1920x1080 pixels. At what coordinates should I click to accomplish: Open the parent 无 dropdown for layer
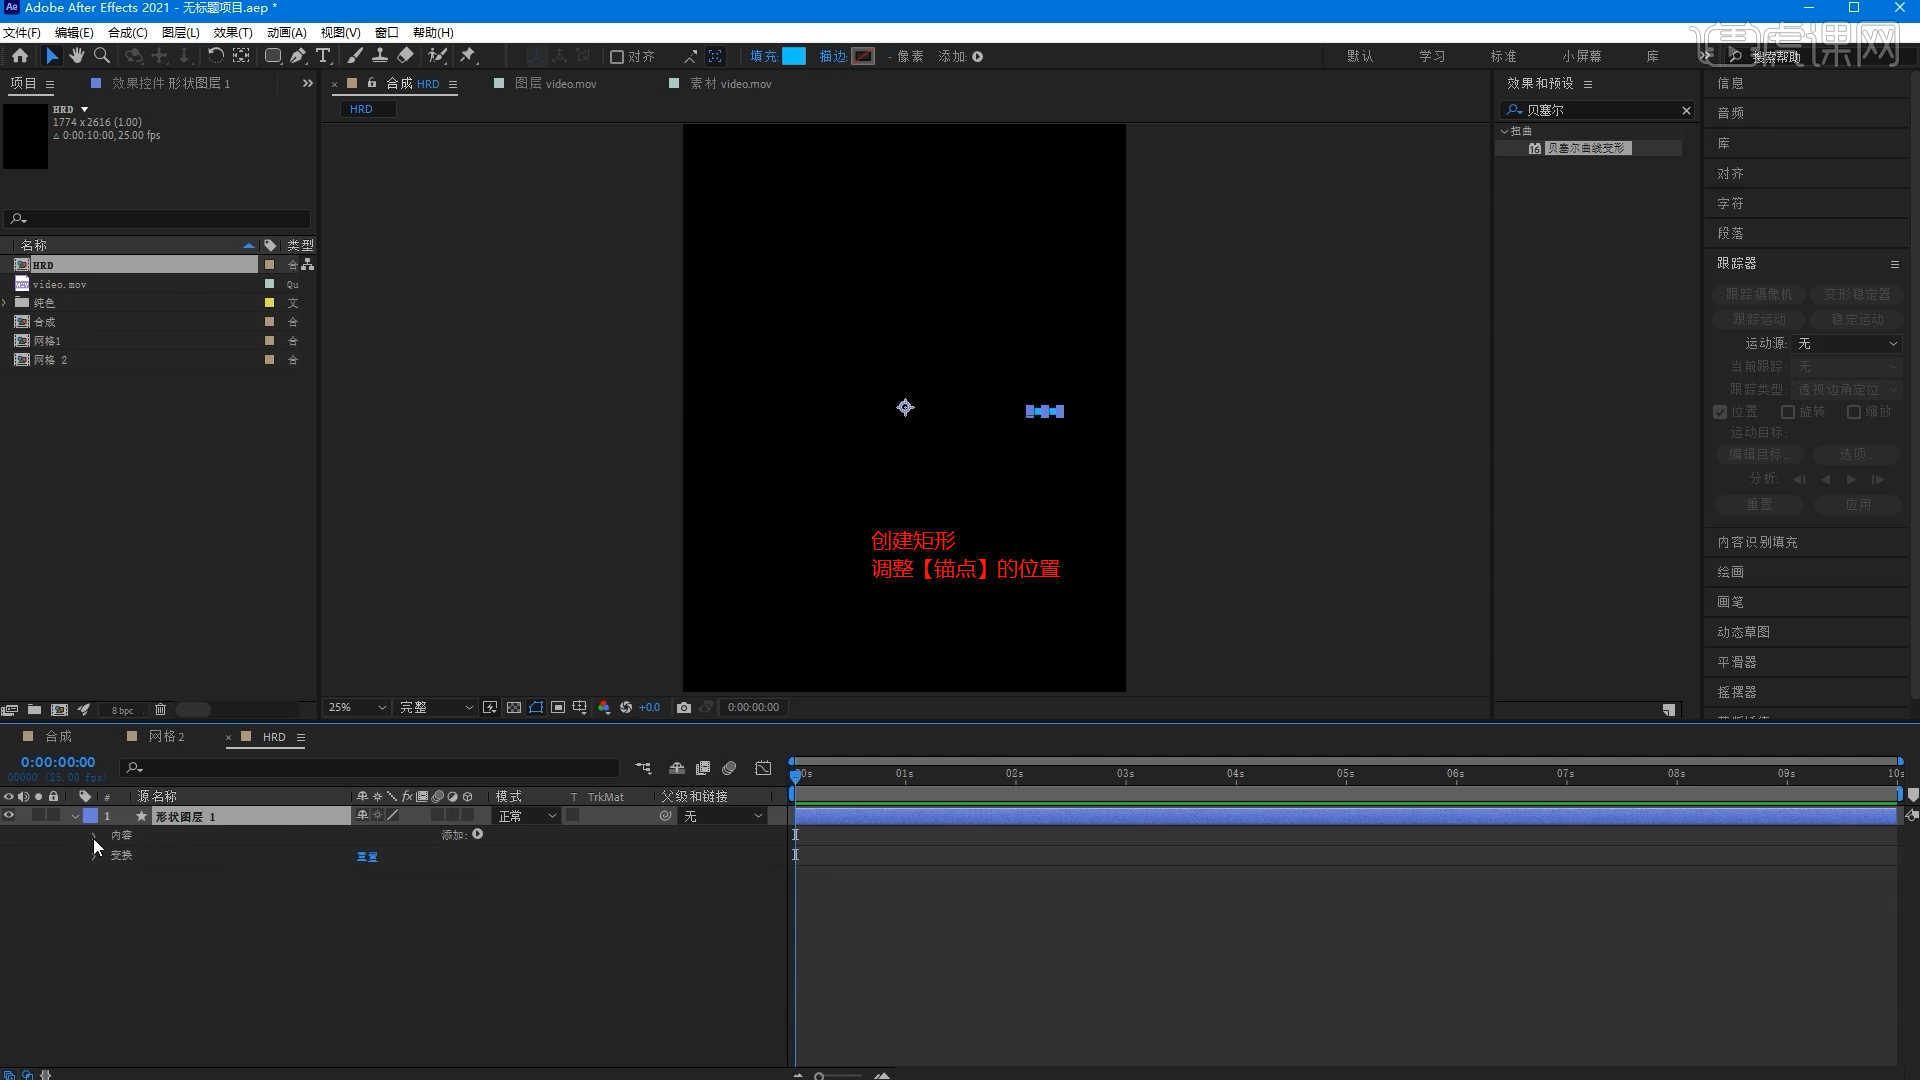point(724,816)
